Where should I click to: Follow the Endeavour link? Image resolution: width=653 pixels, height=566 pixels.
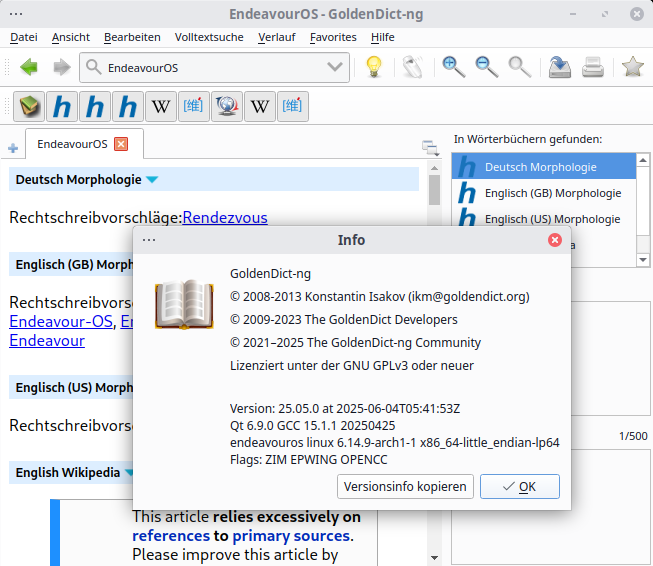click(47, 341)
